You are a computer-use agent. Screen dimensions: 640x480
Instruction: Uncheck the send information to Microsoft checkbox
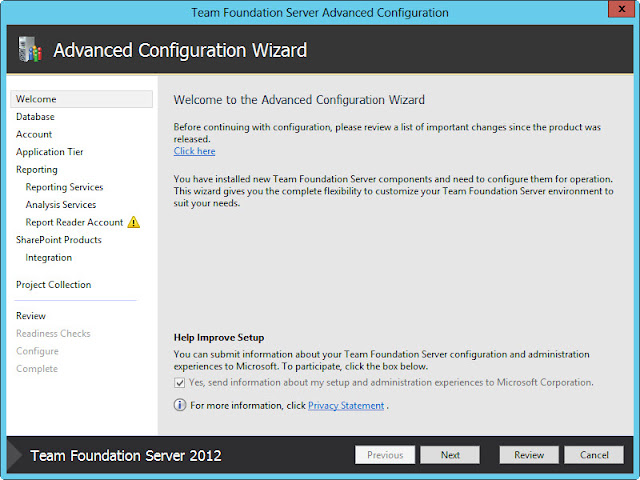pos(180,382)
